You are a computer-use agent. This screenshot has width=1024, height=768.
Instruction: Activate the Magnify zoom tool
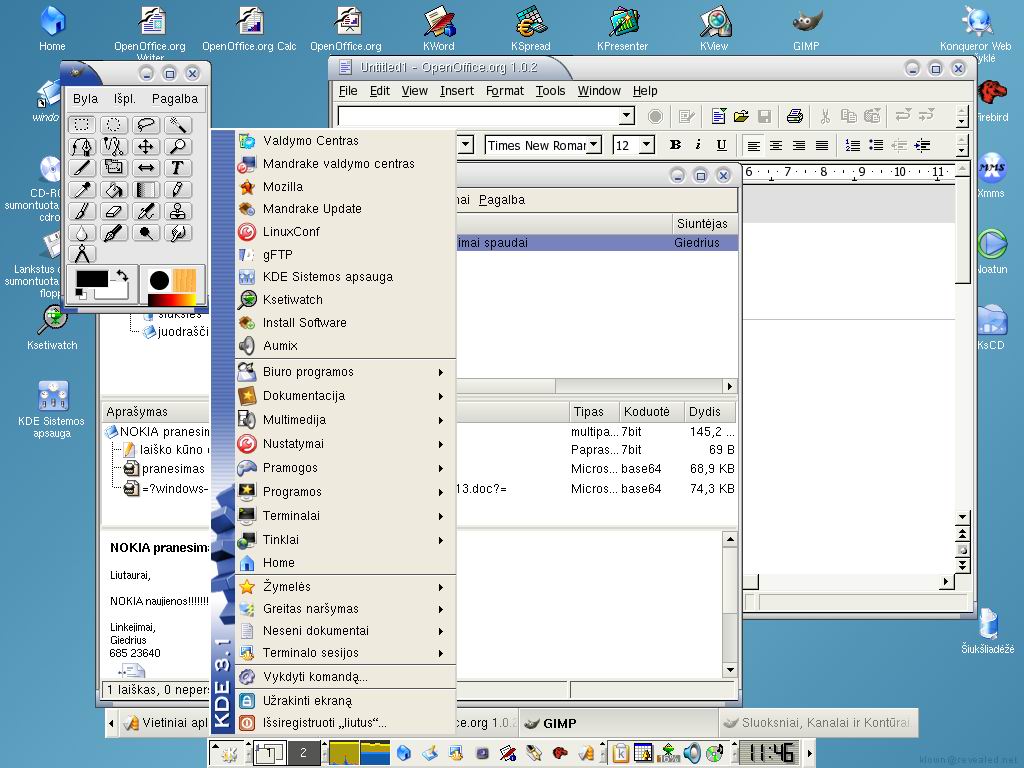pyautogui.click(x=178, y=147)
